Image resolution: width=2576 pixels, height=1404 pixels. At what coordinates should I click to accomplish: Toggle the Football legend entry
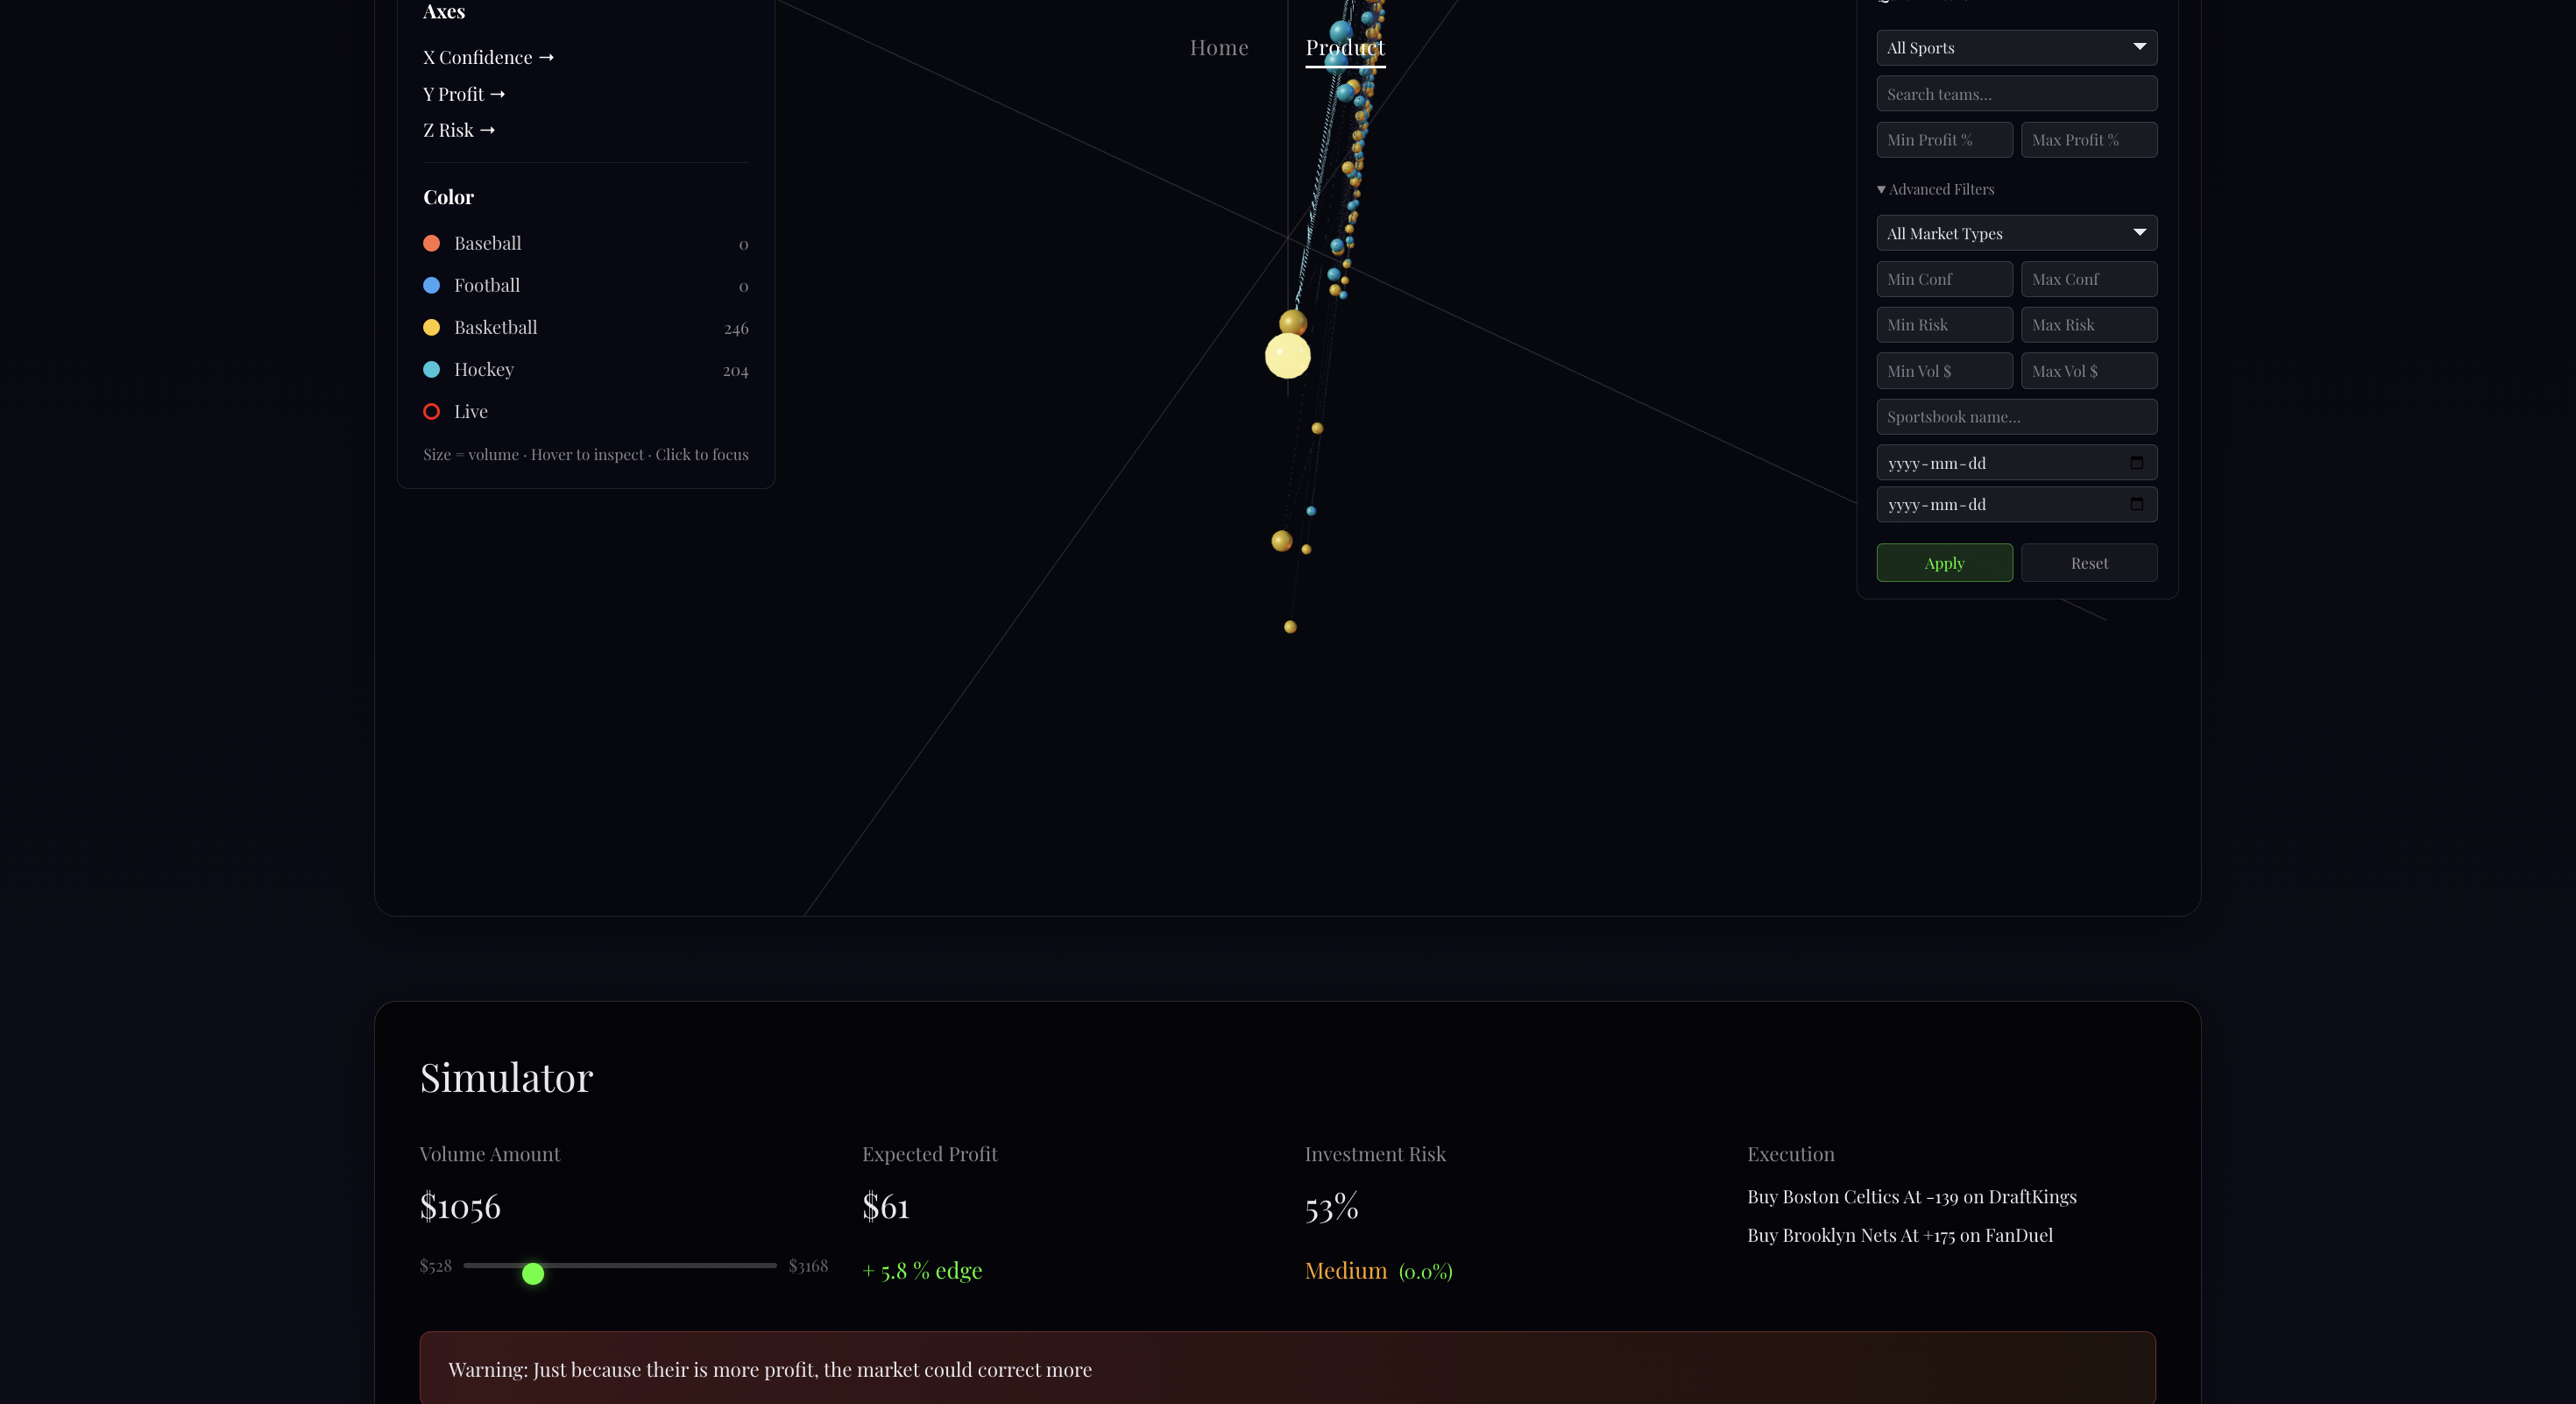point(486,285)
